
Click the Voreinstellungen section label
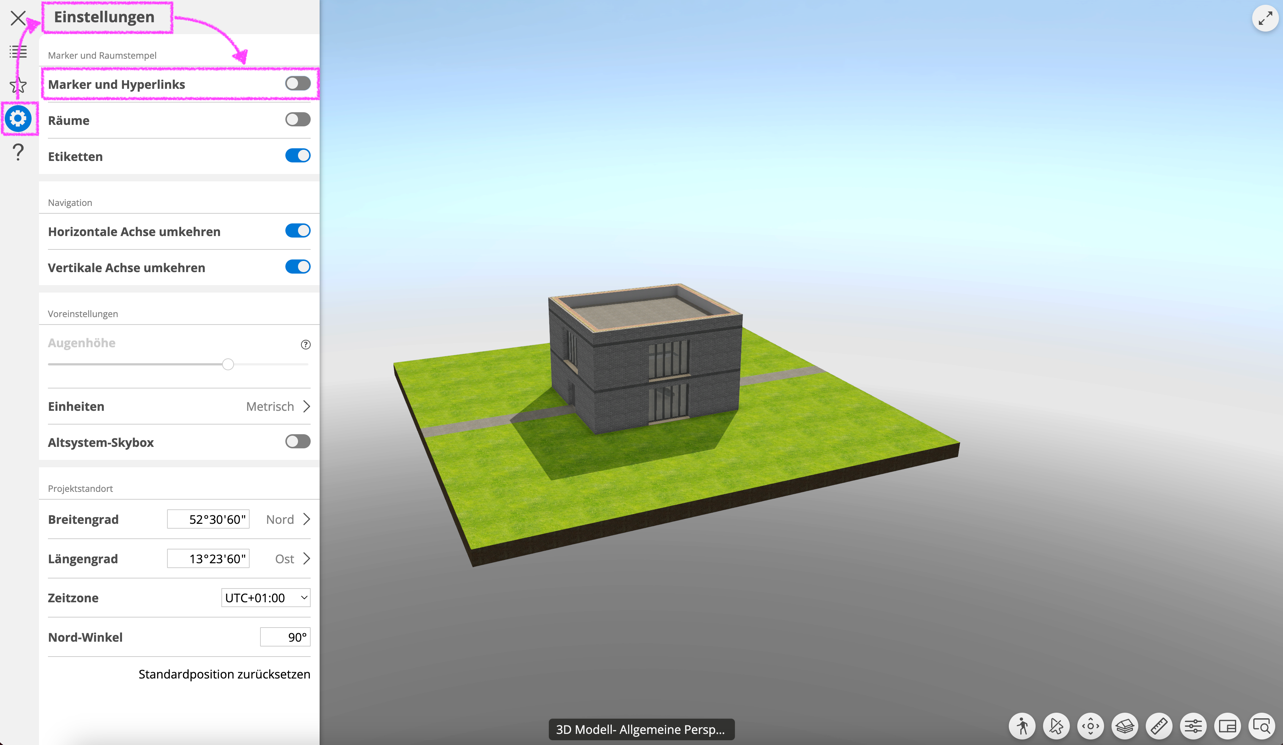(x=83, y=313)
